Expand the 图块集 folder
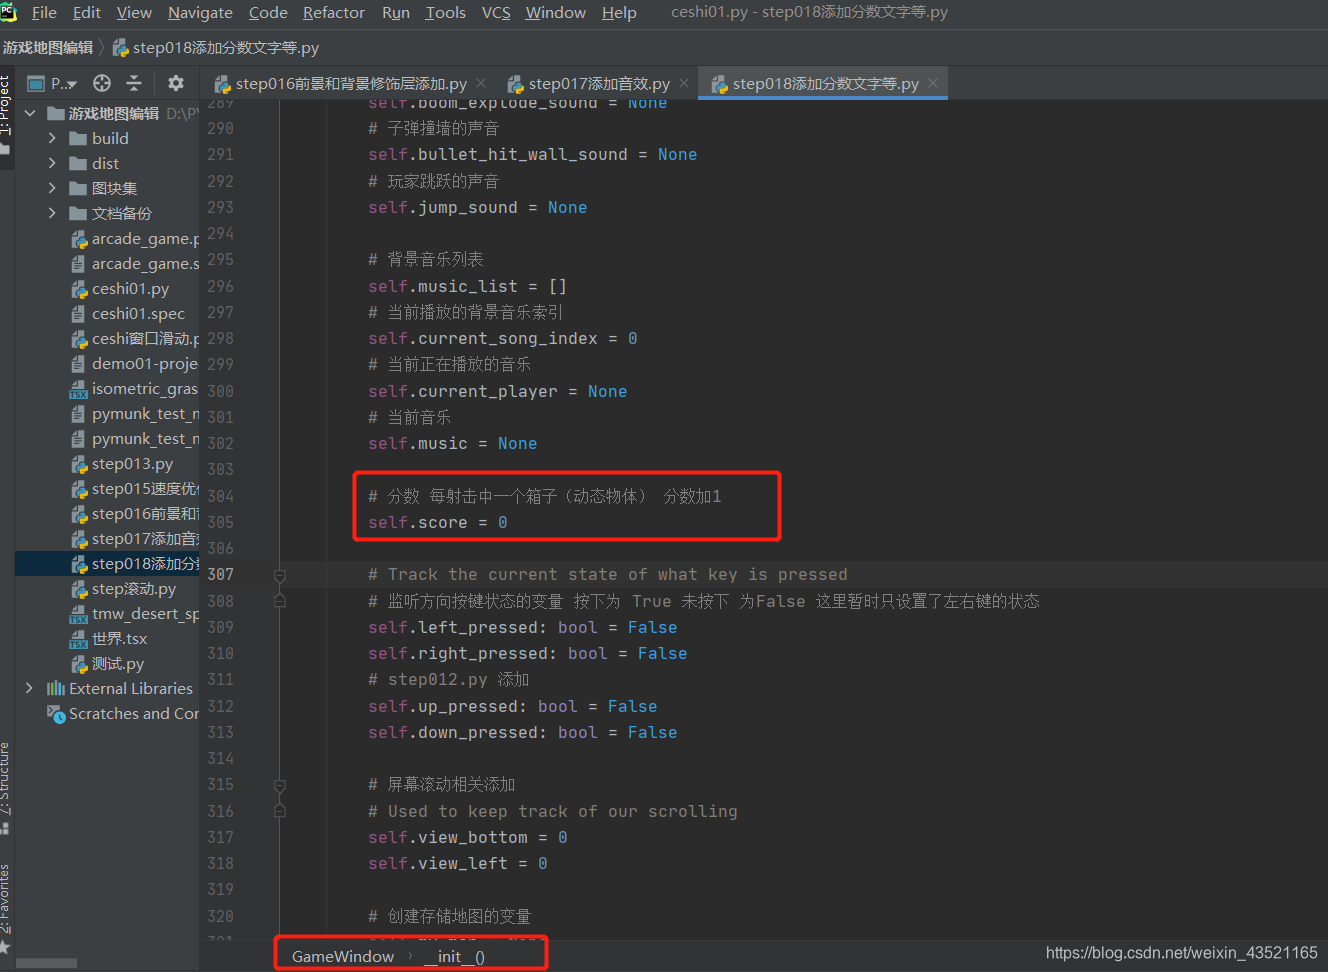This screenshot has height=972, width=1328. tap(52, 188)
